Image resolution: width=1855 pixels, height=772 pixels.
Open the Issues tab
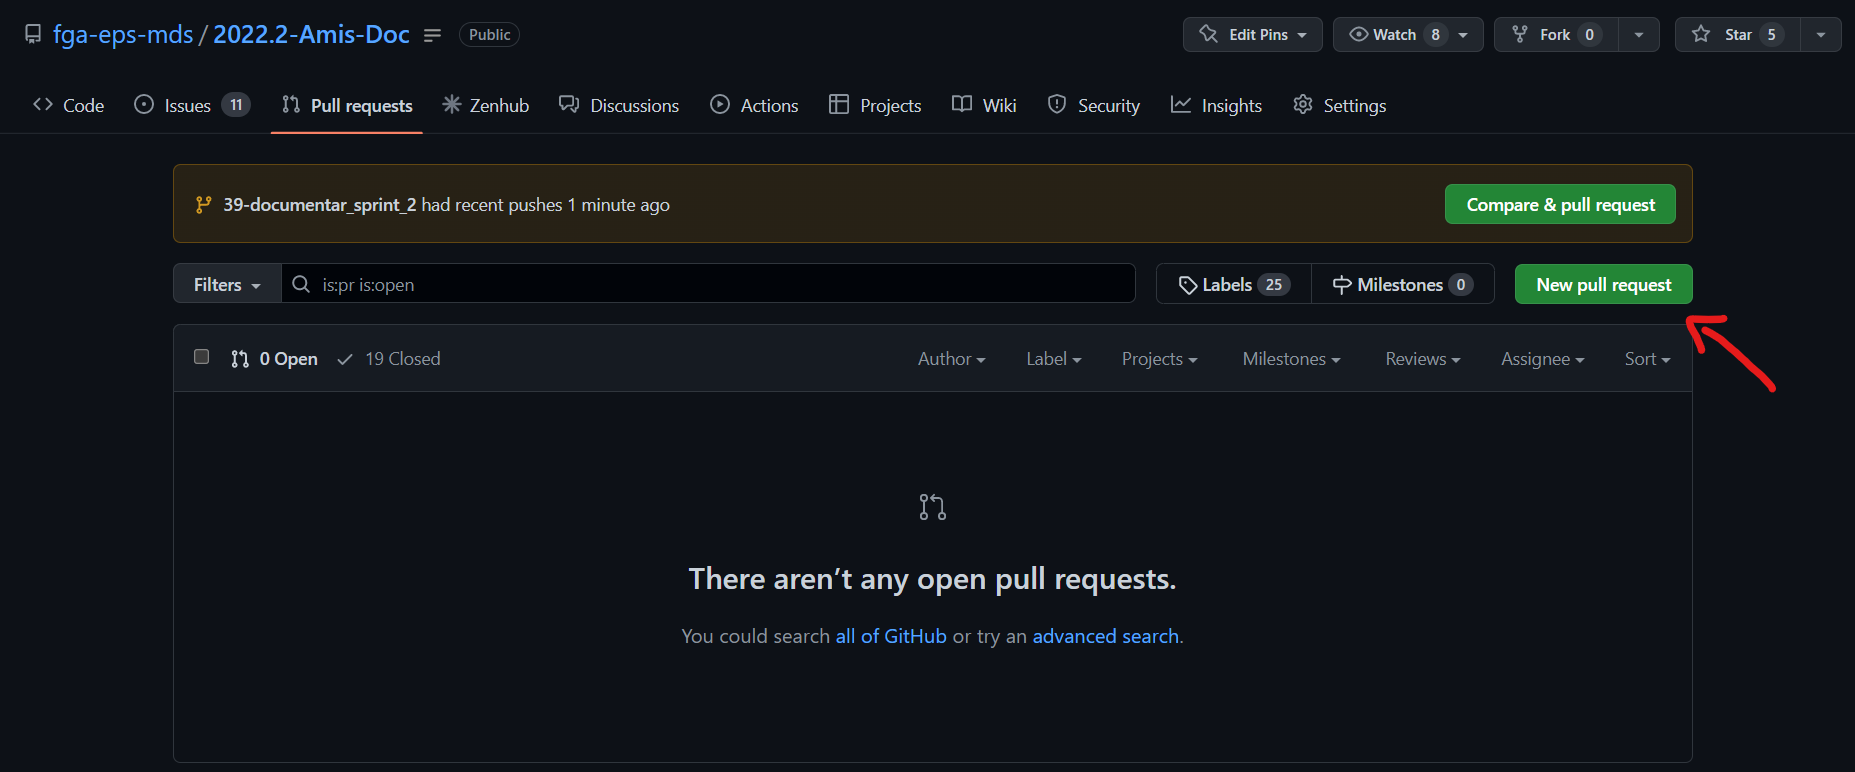pos(192,105)
